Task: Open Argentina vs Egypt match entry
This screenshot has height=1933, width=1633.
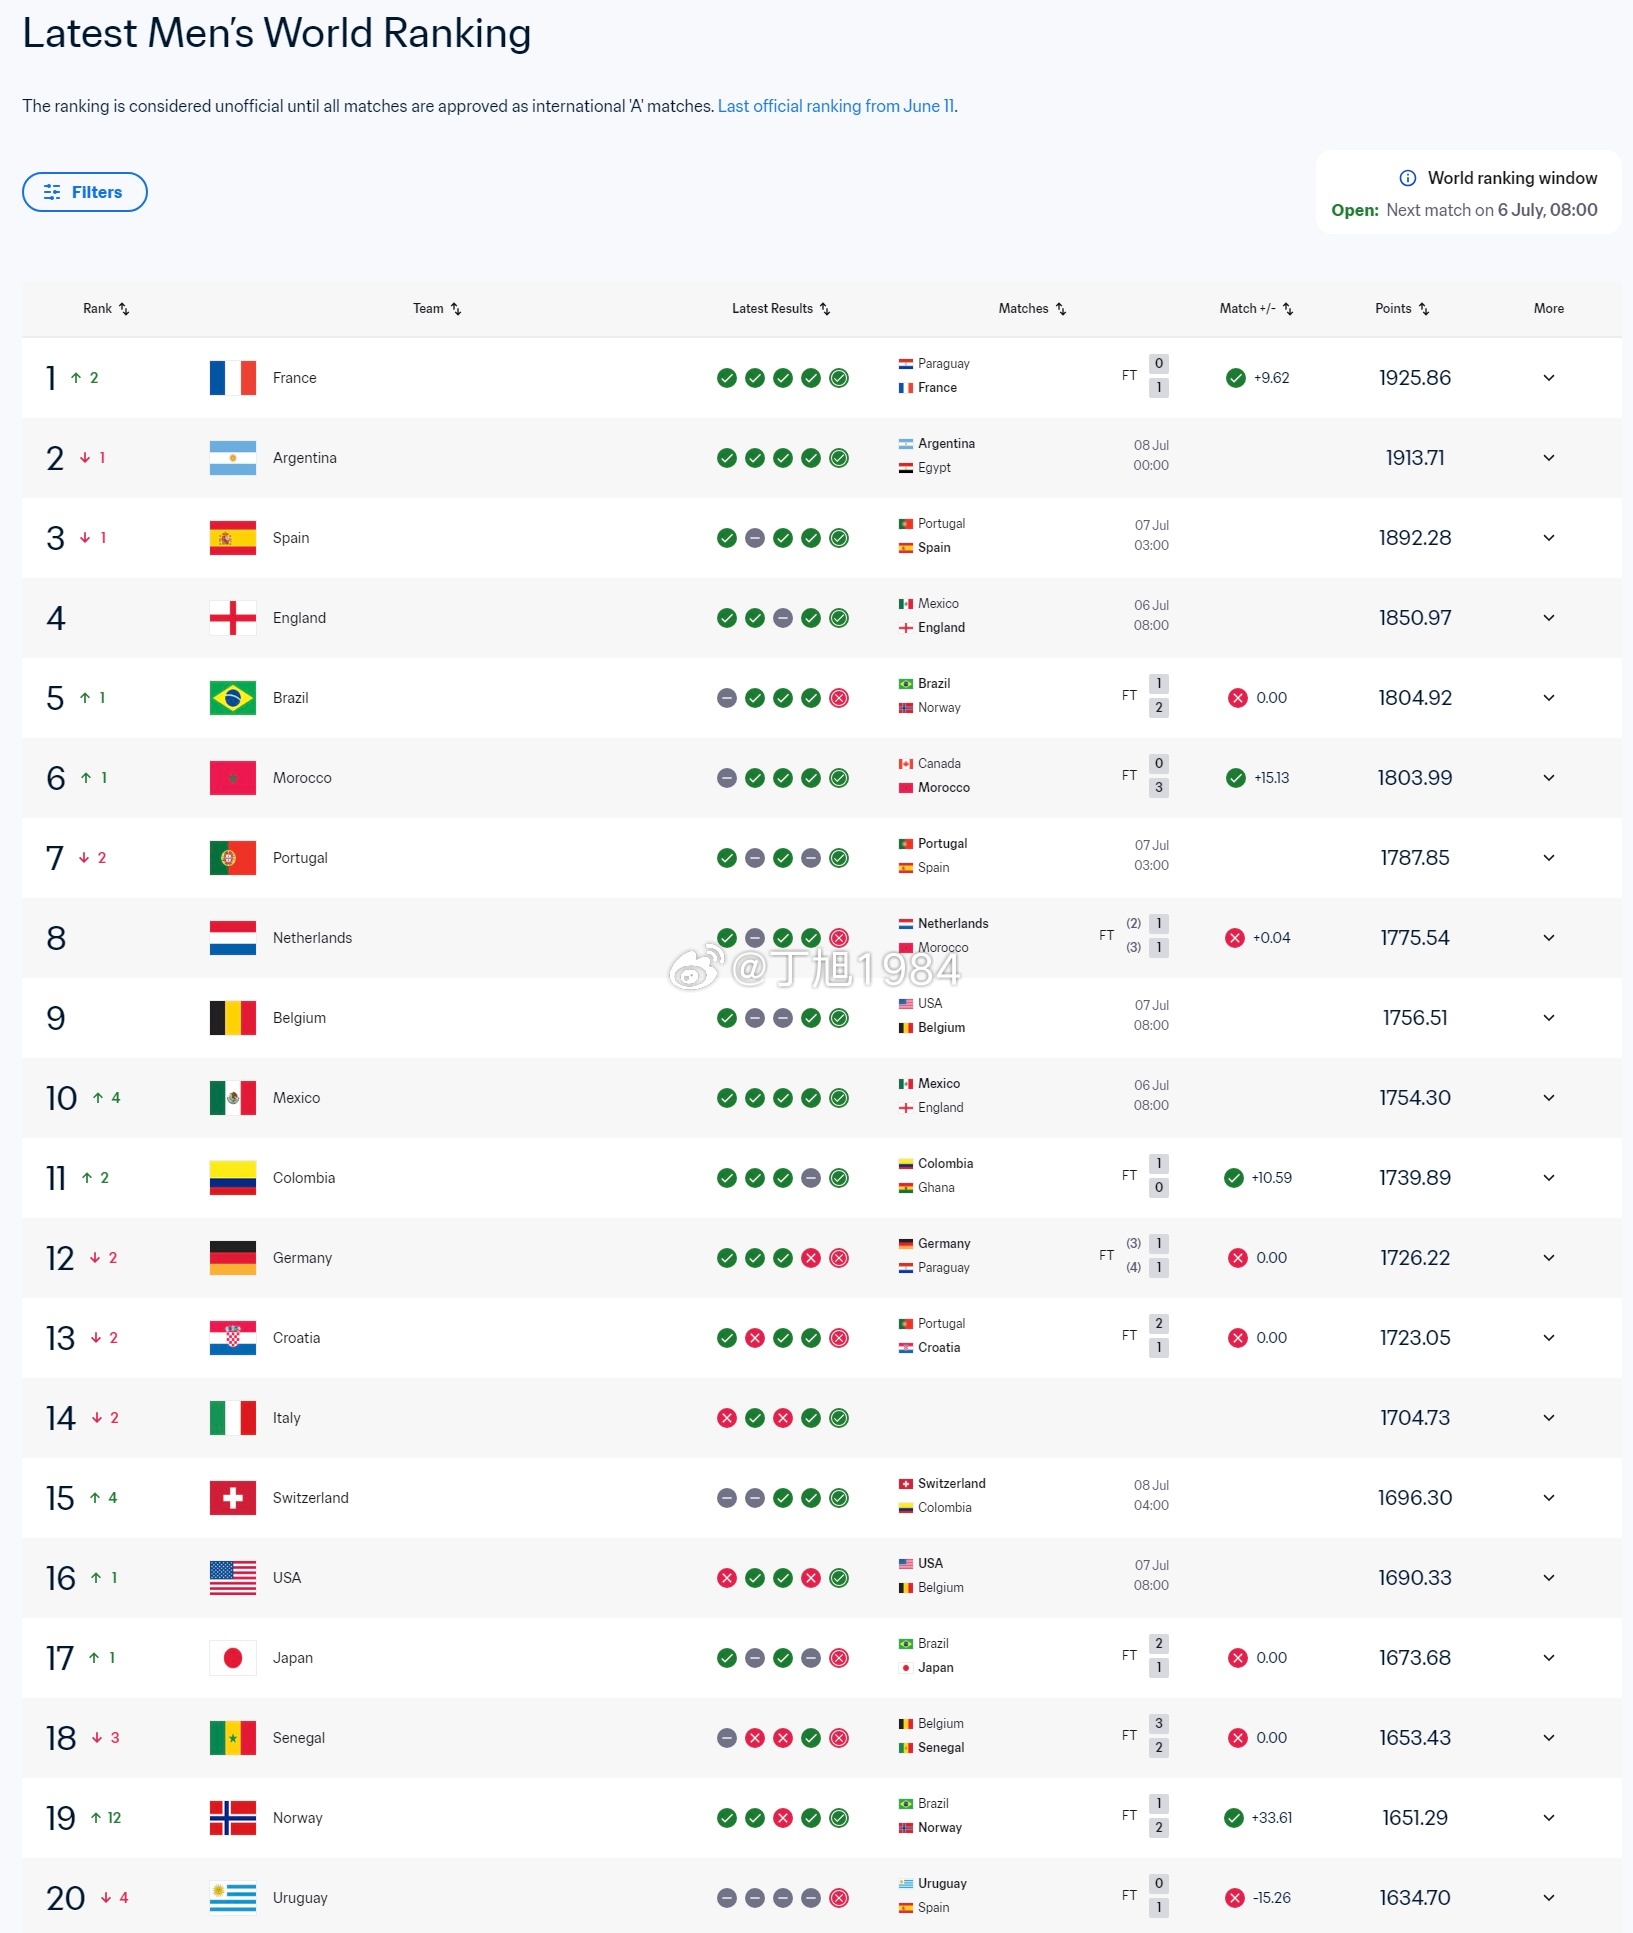Action: [x=1033, y=456]
